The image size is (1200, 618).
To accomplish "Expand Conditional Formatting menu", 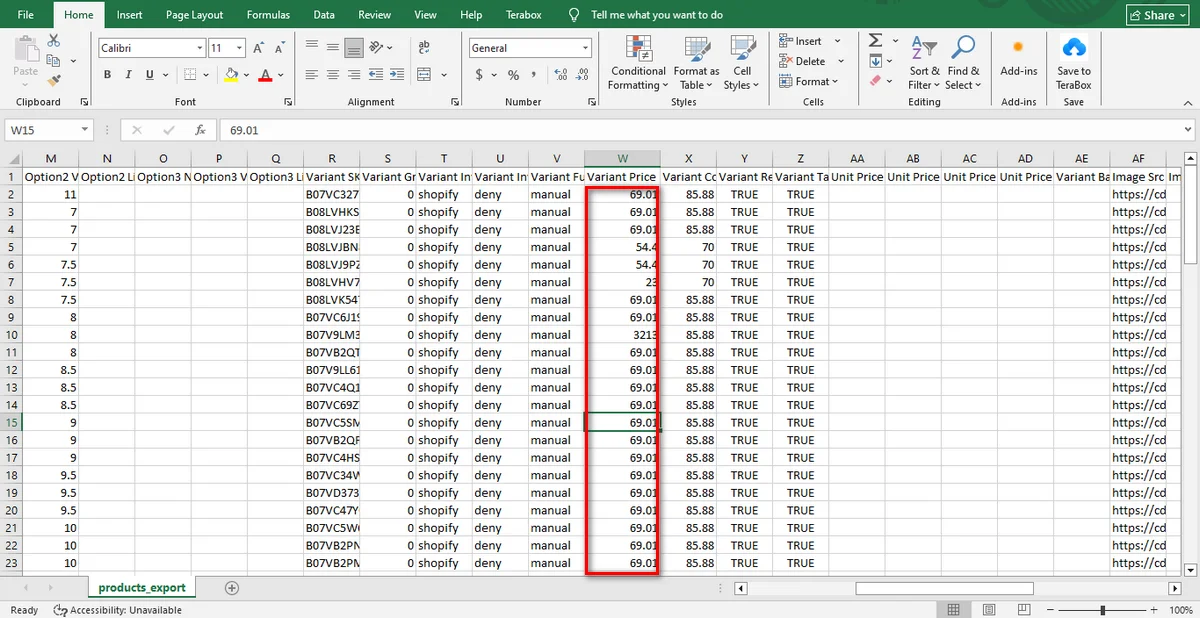I will [638, 62].
